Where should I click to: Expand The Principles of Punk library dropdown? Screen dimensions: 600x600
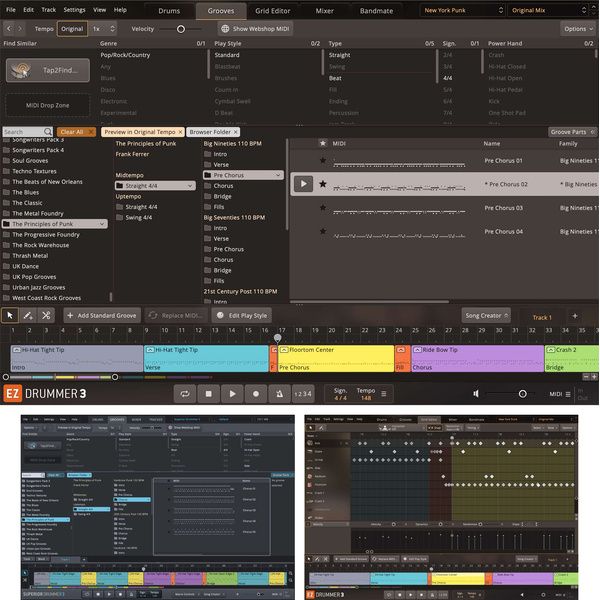pyautogui.click(x=102, y=224)
